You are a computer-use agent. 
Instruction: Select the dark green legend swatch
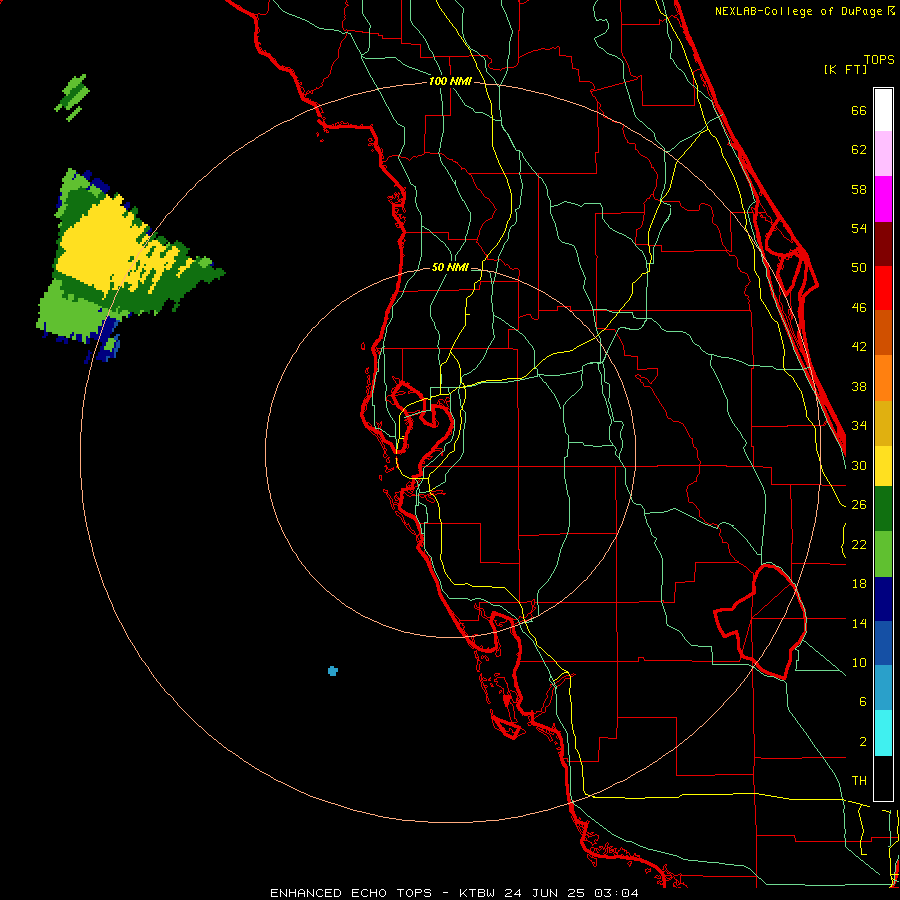coord(883,509)
